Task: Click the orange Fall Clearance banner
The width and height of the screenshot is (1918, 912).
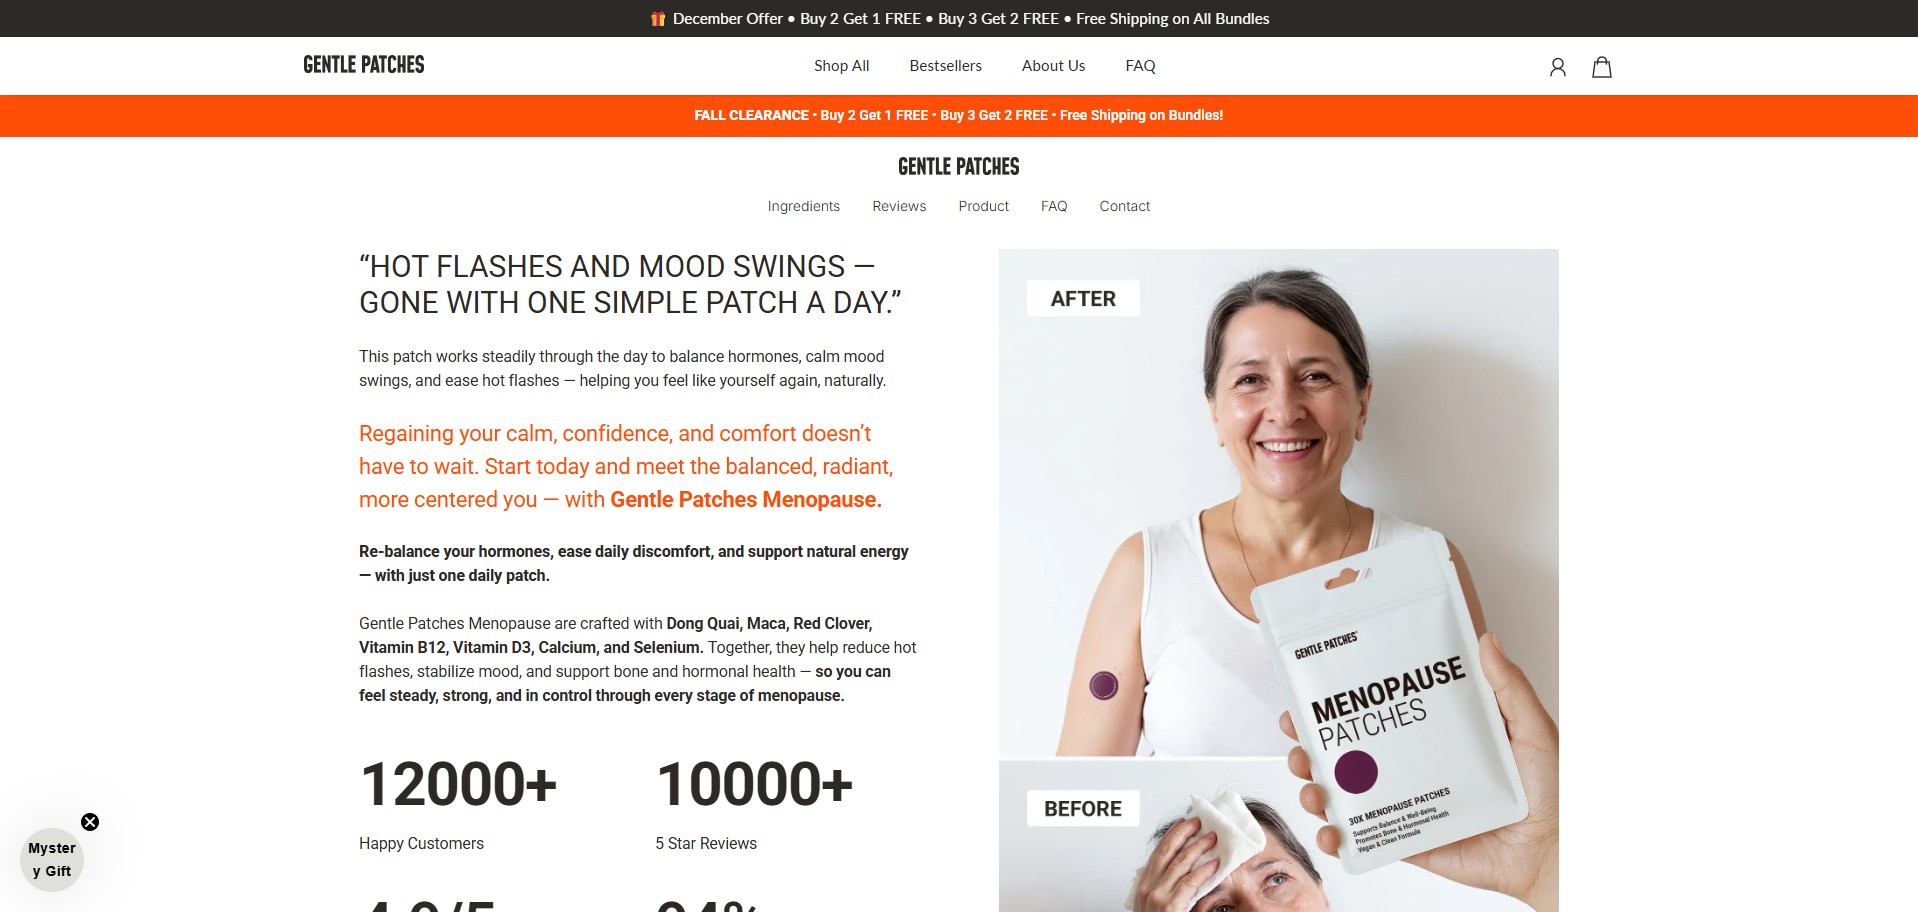Action: 959,116
